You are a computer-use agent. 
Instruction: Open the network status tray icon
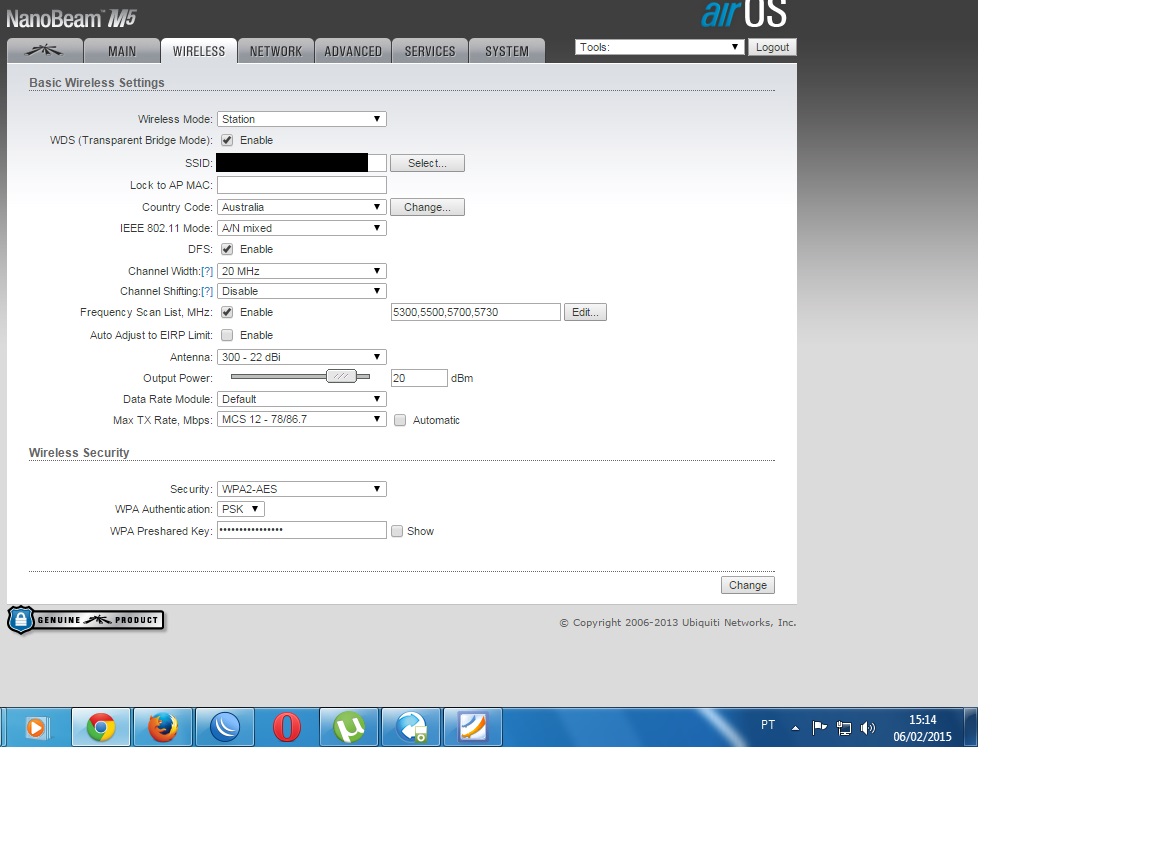coord(844,728)
